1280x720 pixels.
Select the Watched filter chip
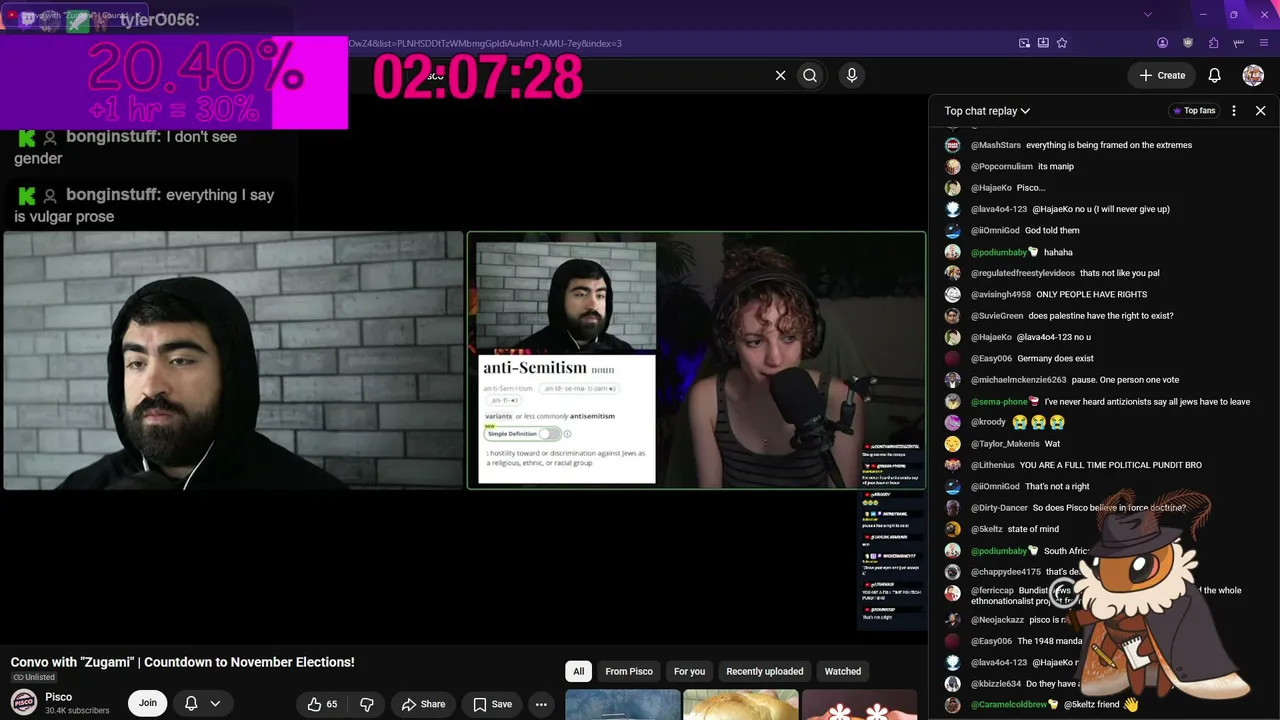click(x=843, y=671)
